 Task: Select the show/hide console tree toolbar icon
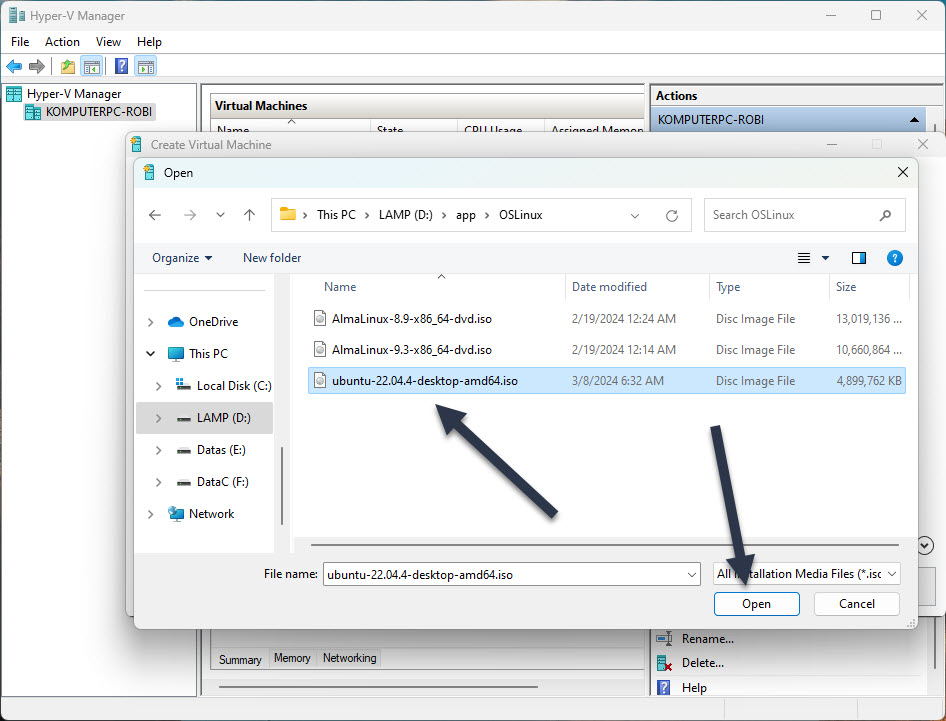pos(93,66)
